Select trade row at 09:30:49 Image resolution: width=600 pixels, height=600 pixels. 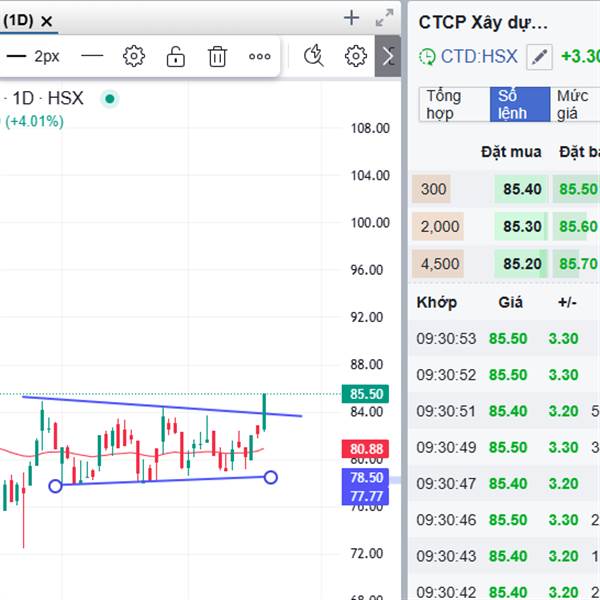pyautogui.click(x=504, y=447)
